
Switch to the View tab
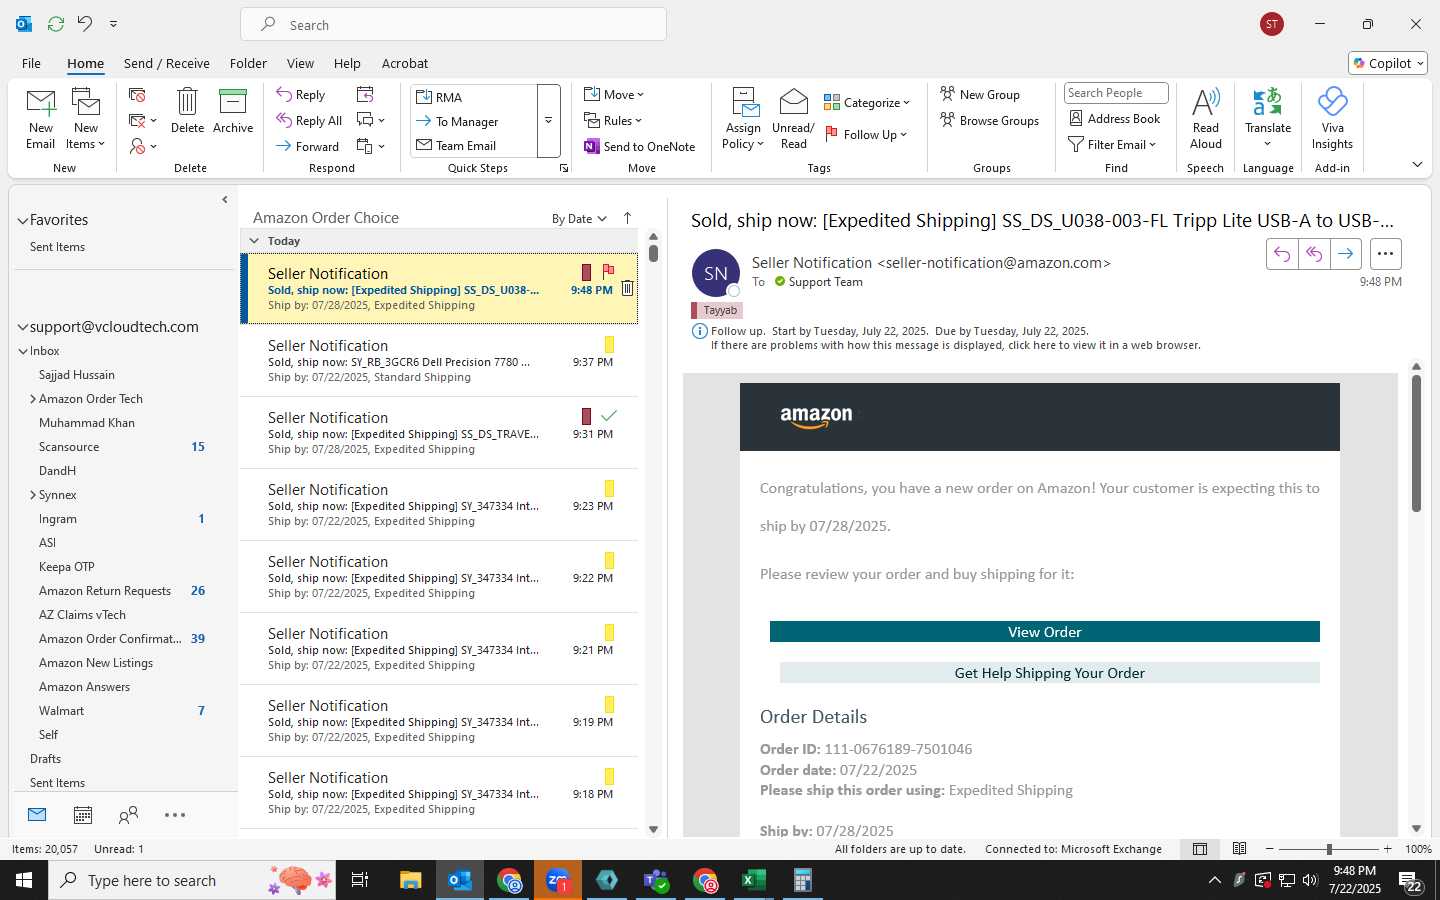click(300, 63)
